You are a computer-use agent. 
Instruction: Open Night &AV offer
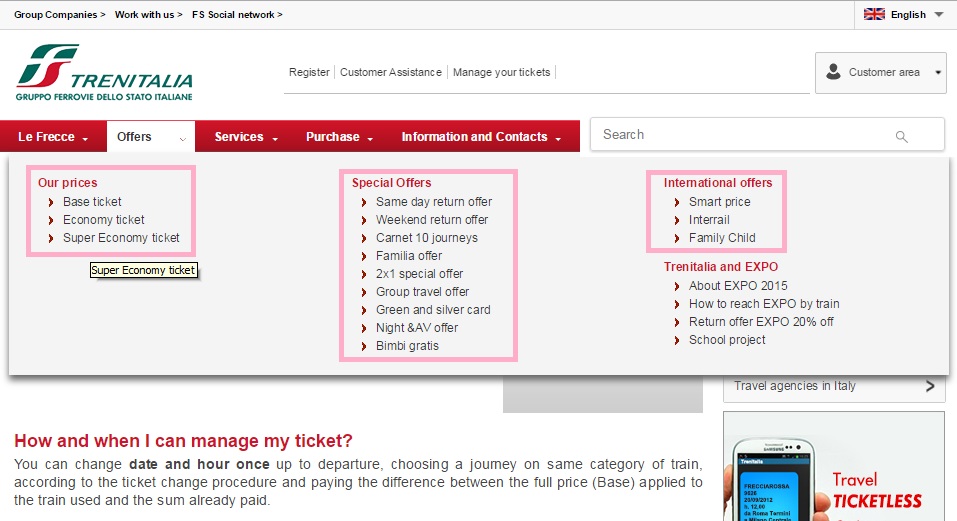[x=417, y=328]
